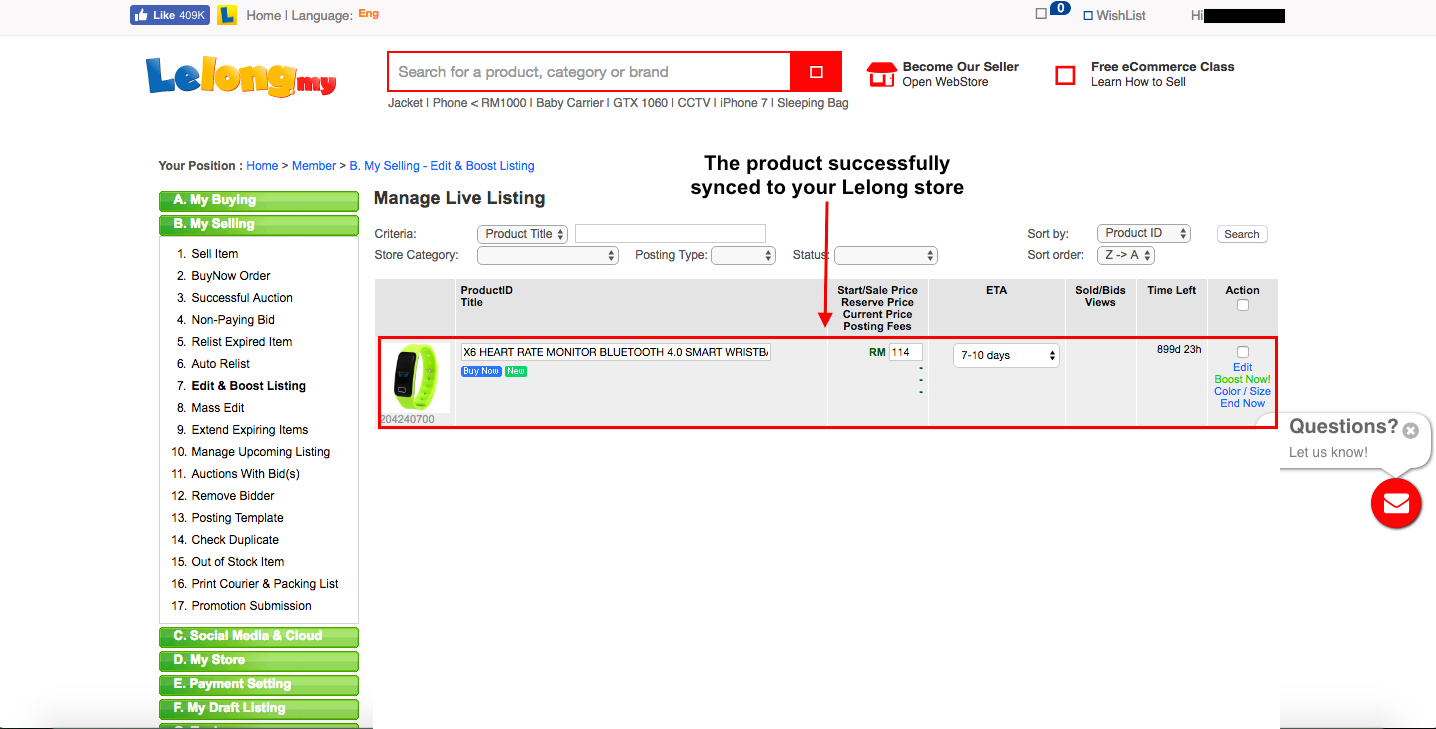The width and height of the screenshot is (1436, 729).
Task: Click the GTX 1060 suggested search link
Action: point(640,103)
